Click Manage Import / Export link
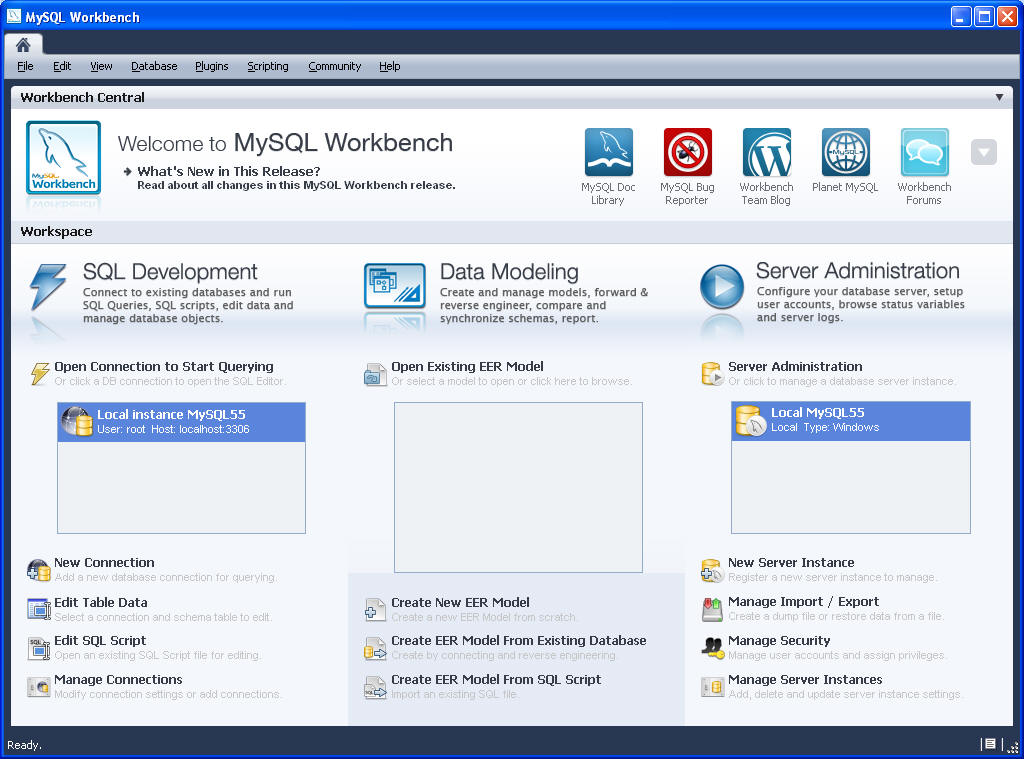1024x759 pixels. (x=803, y=602)
